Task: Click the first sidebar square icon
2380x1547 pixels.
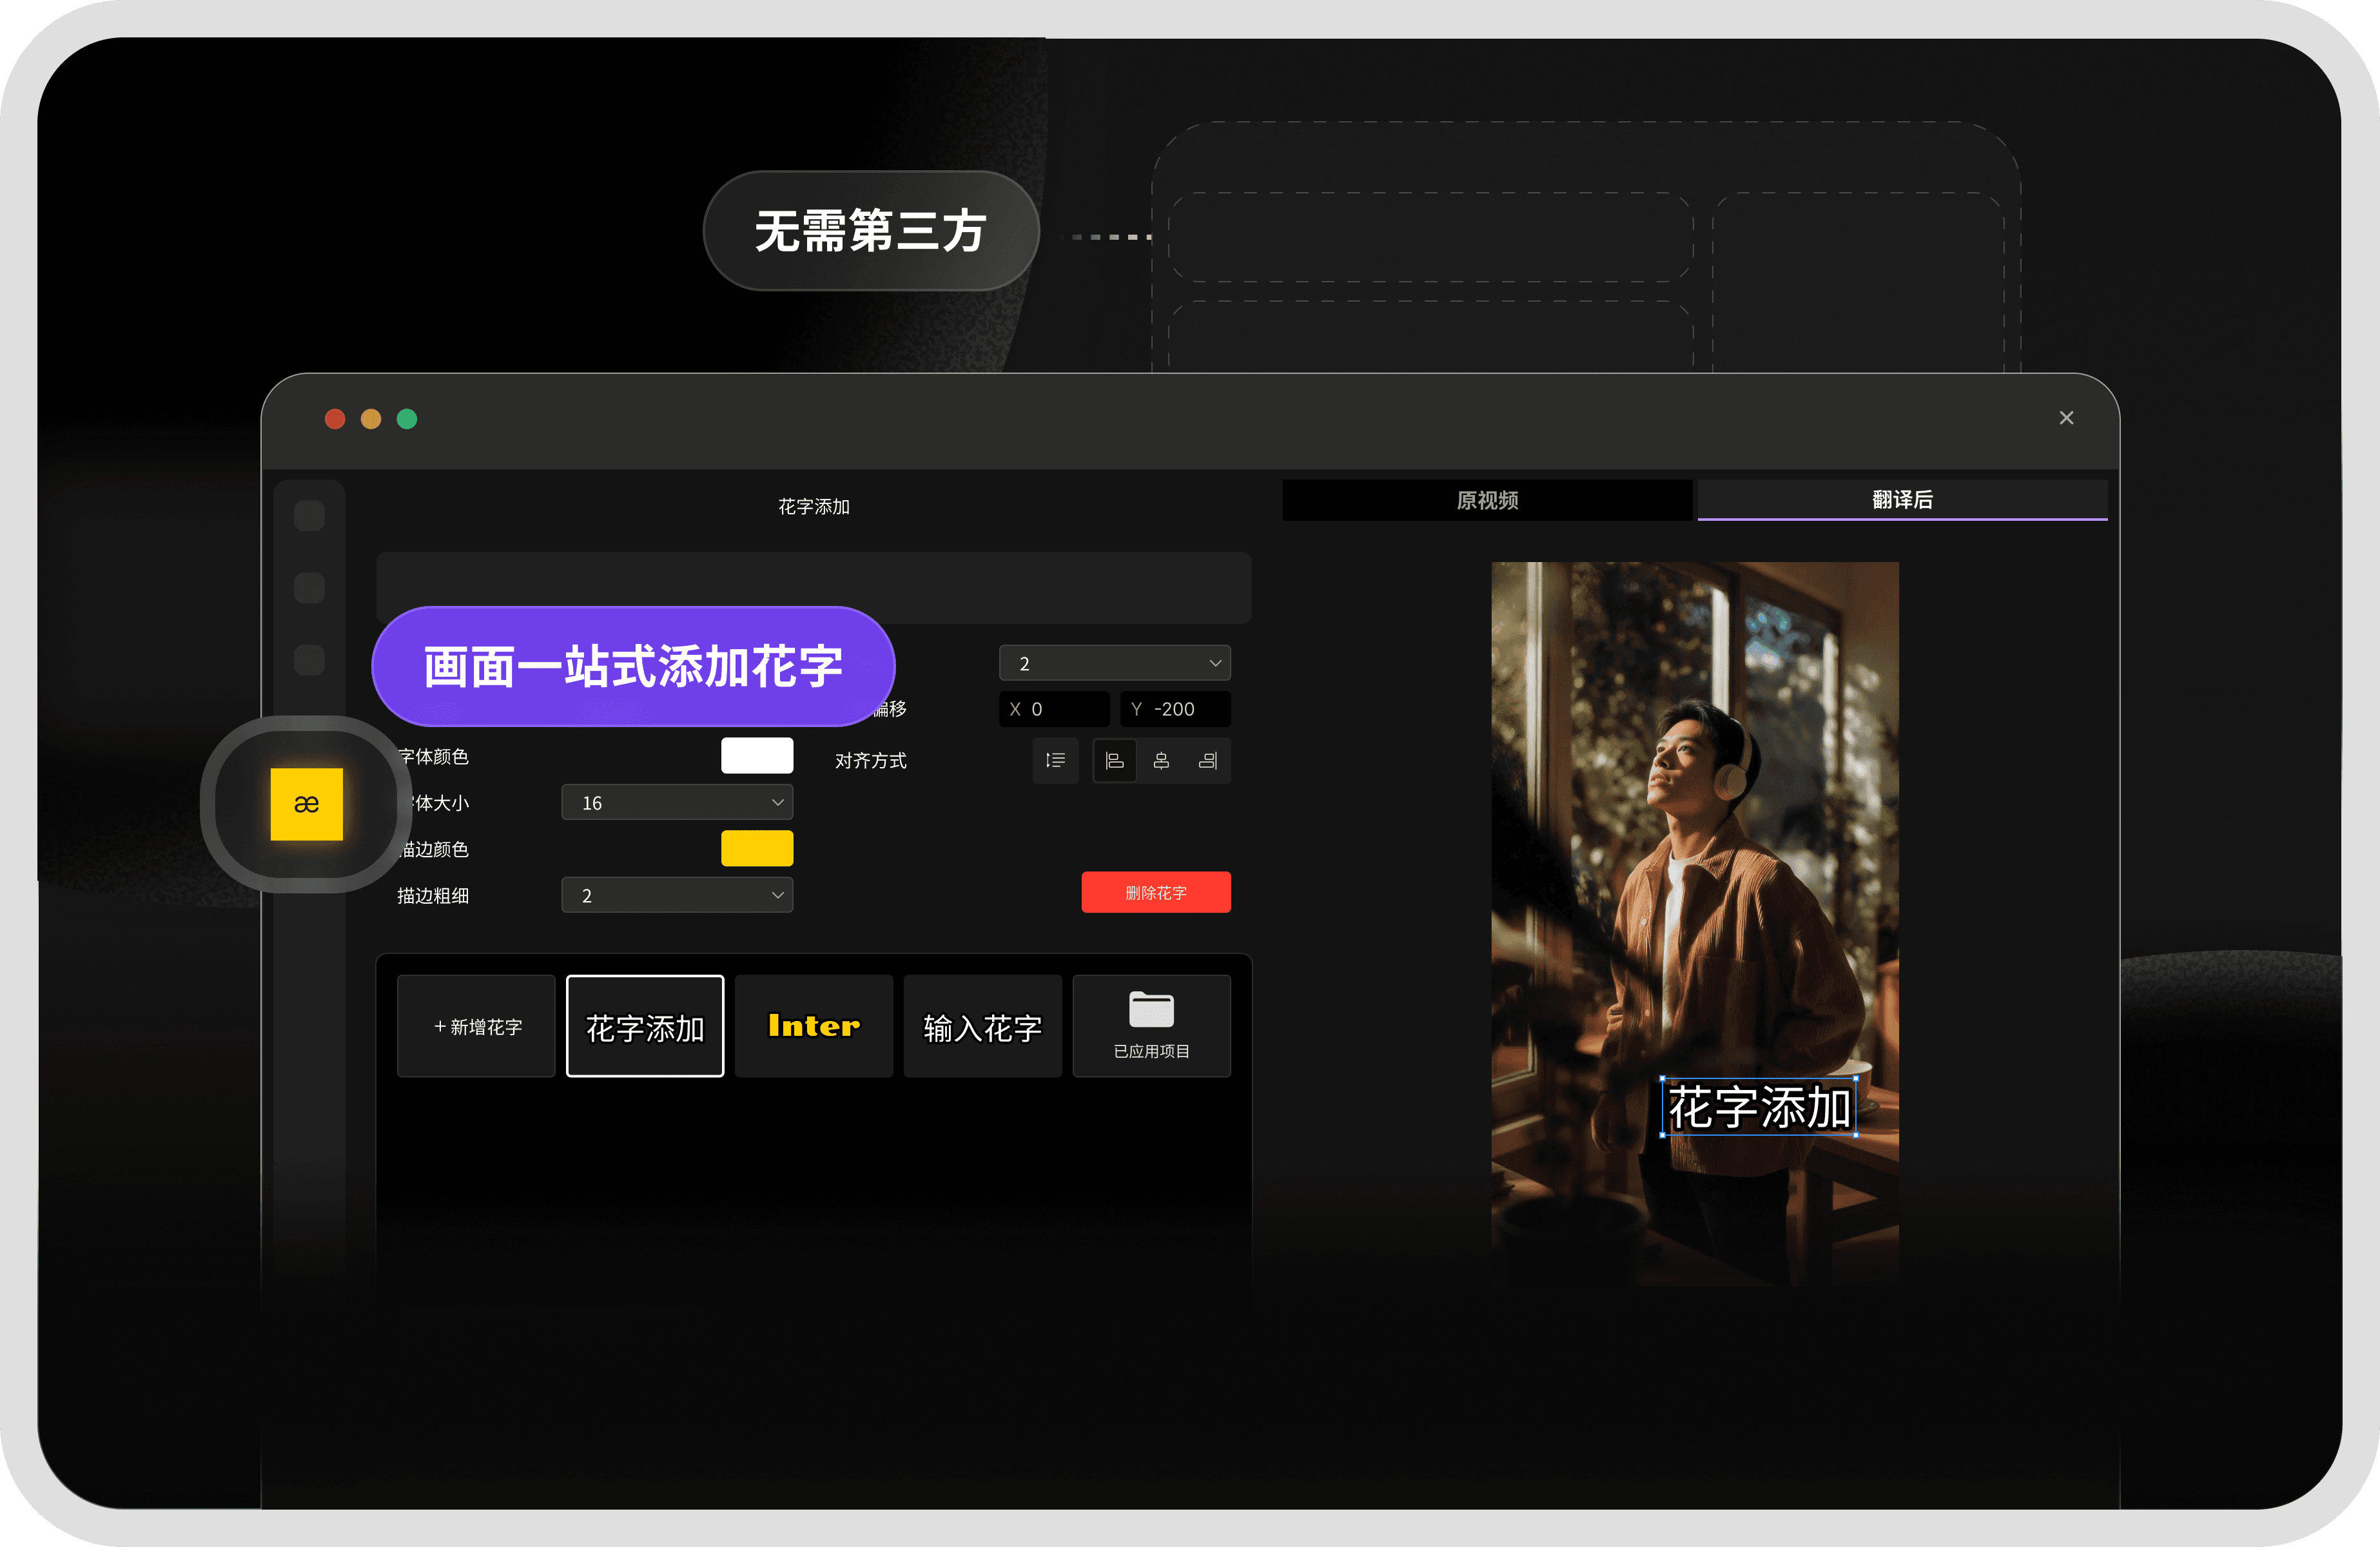Action: coord(309,516)
